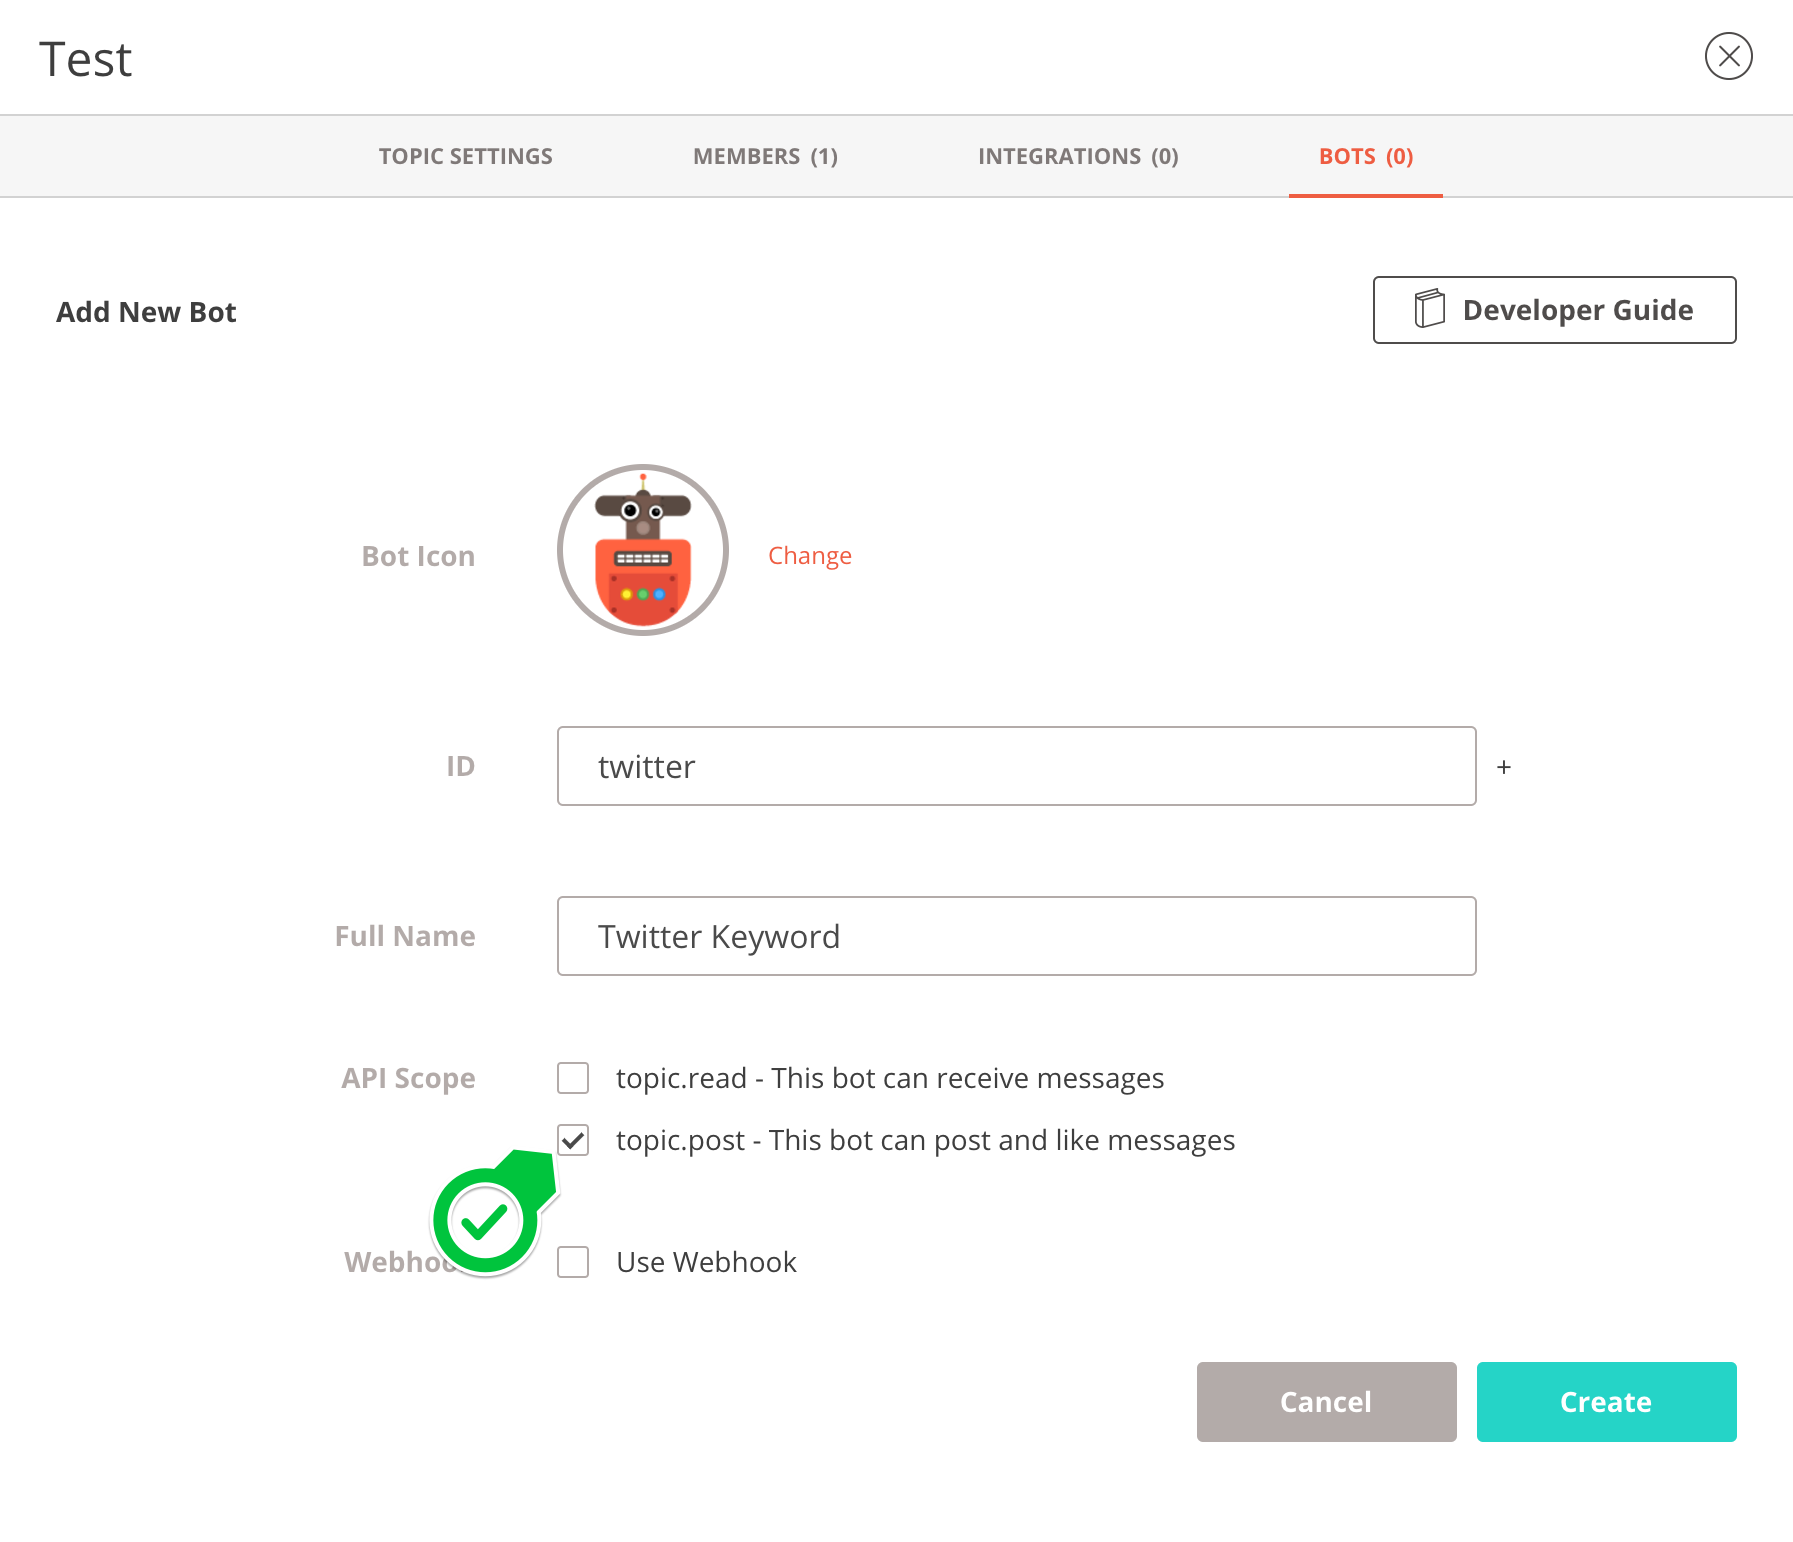Select the Bots (0) tab

point(1365,156)
